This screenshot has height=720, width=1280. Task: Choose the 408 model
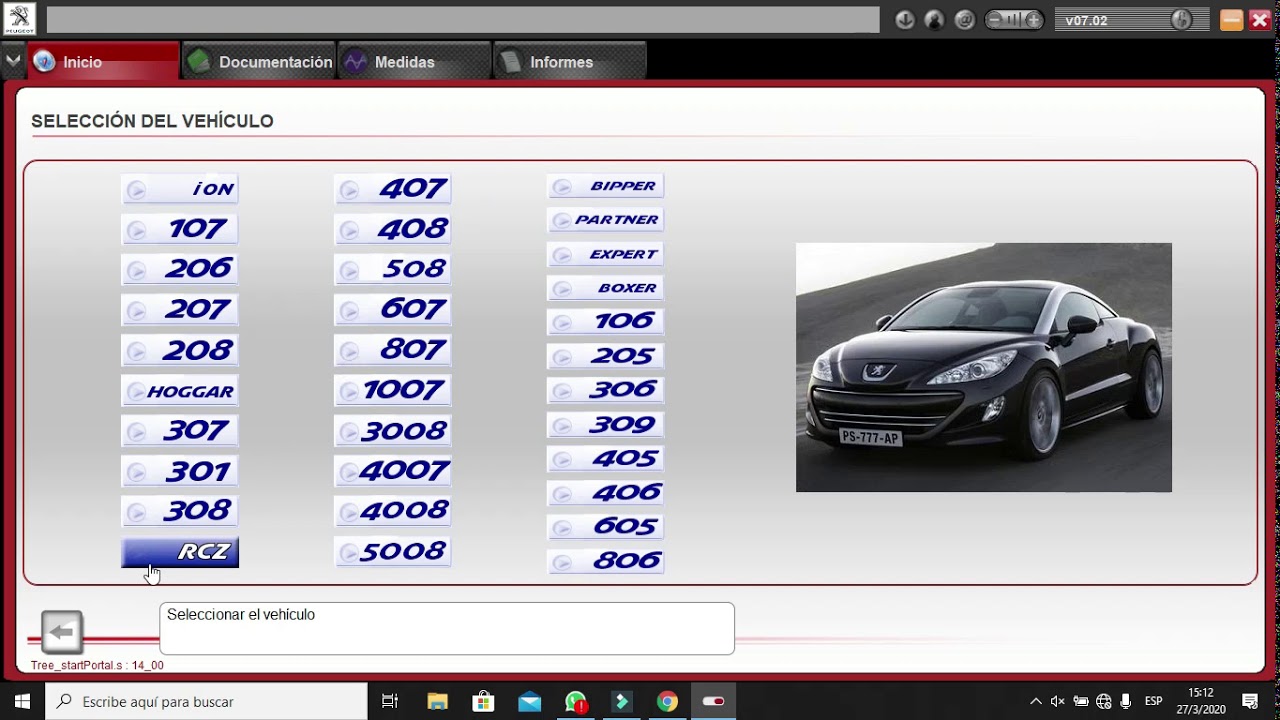(393, 229)
